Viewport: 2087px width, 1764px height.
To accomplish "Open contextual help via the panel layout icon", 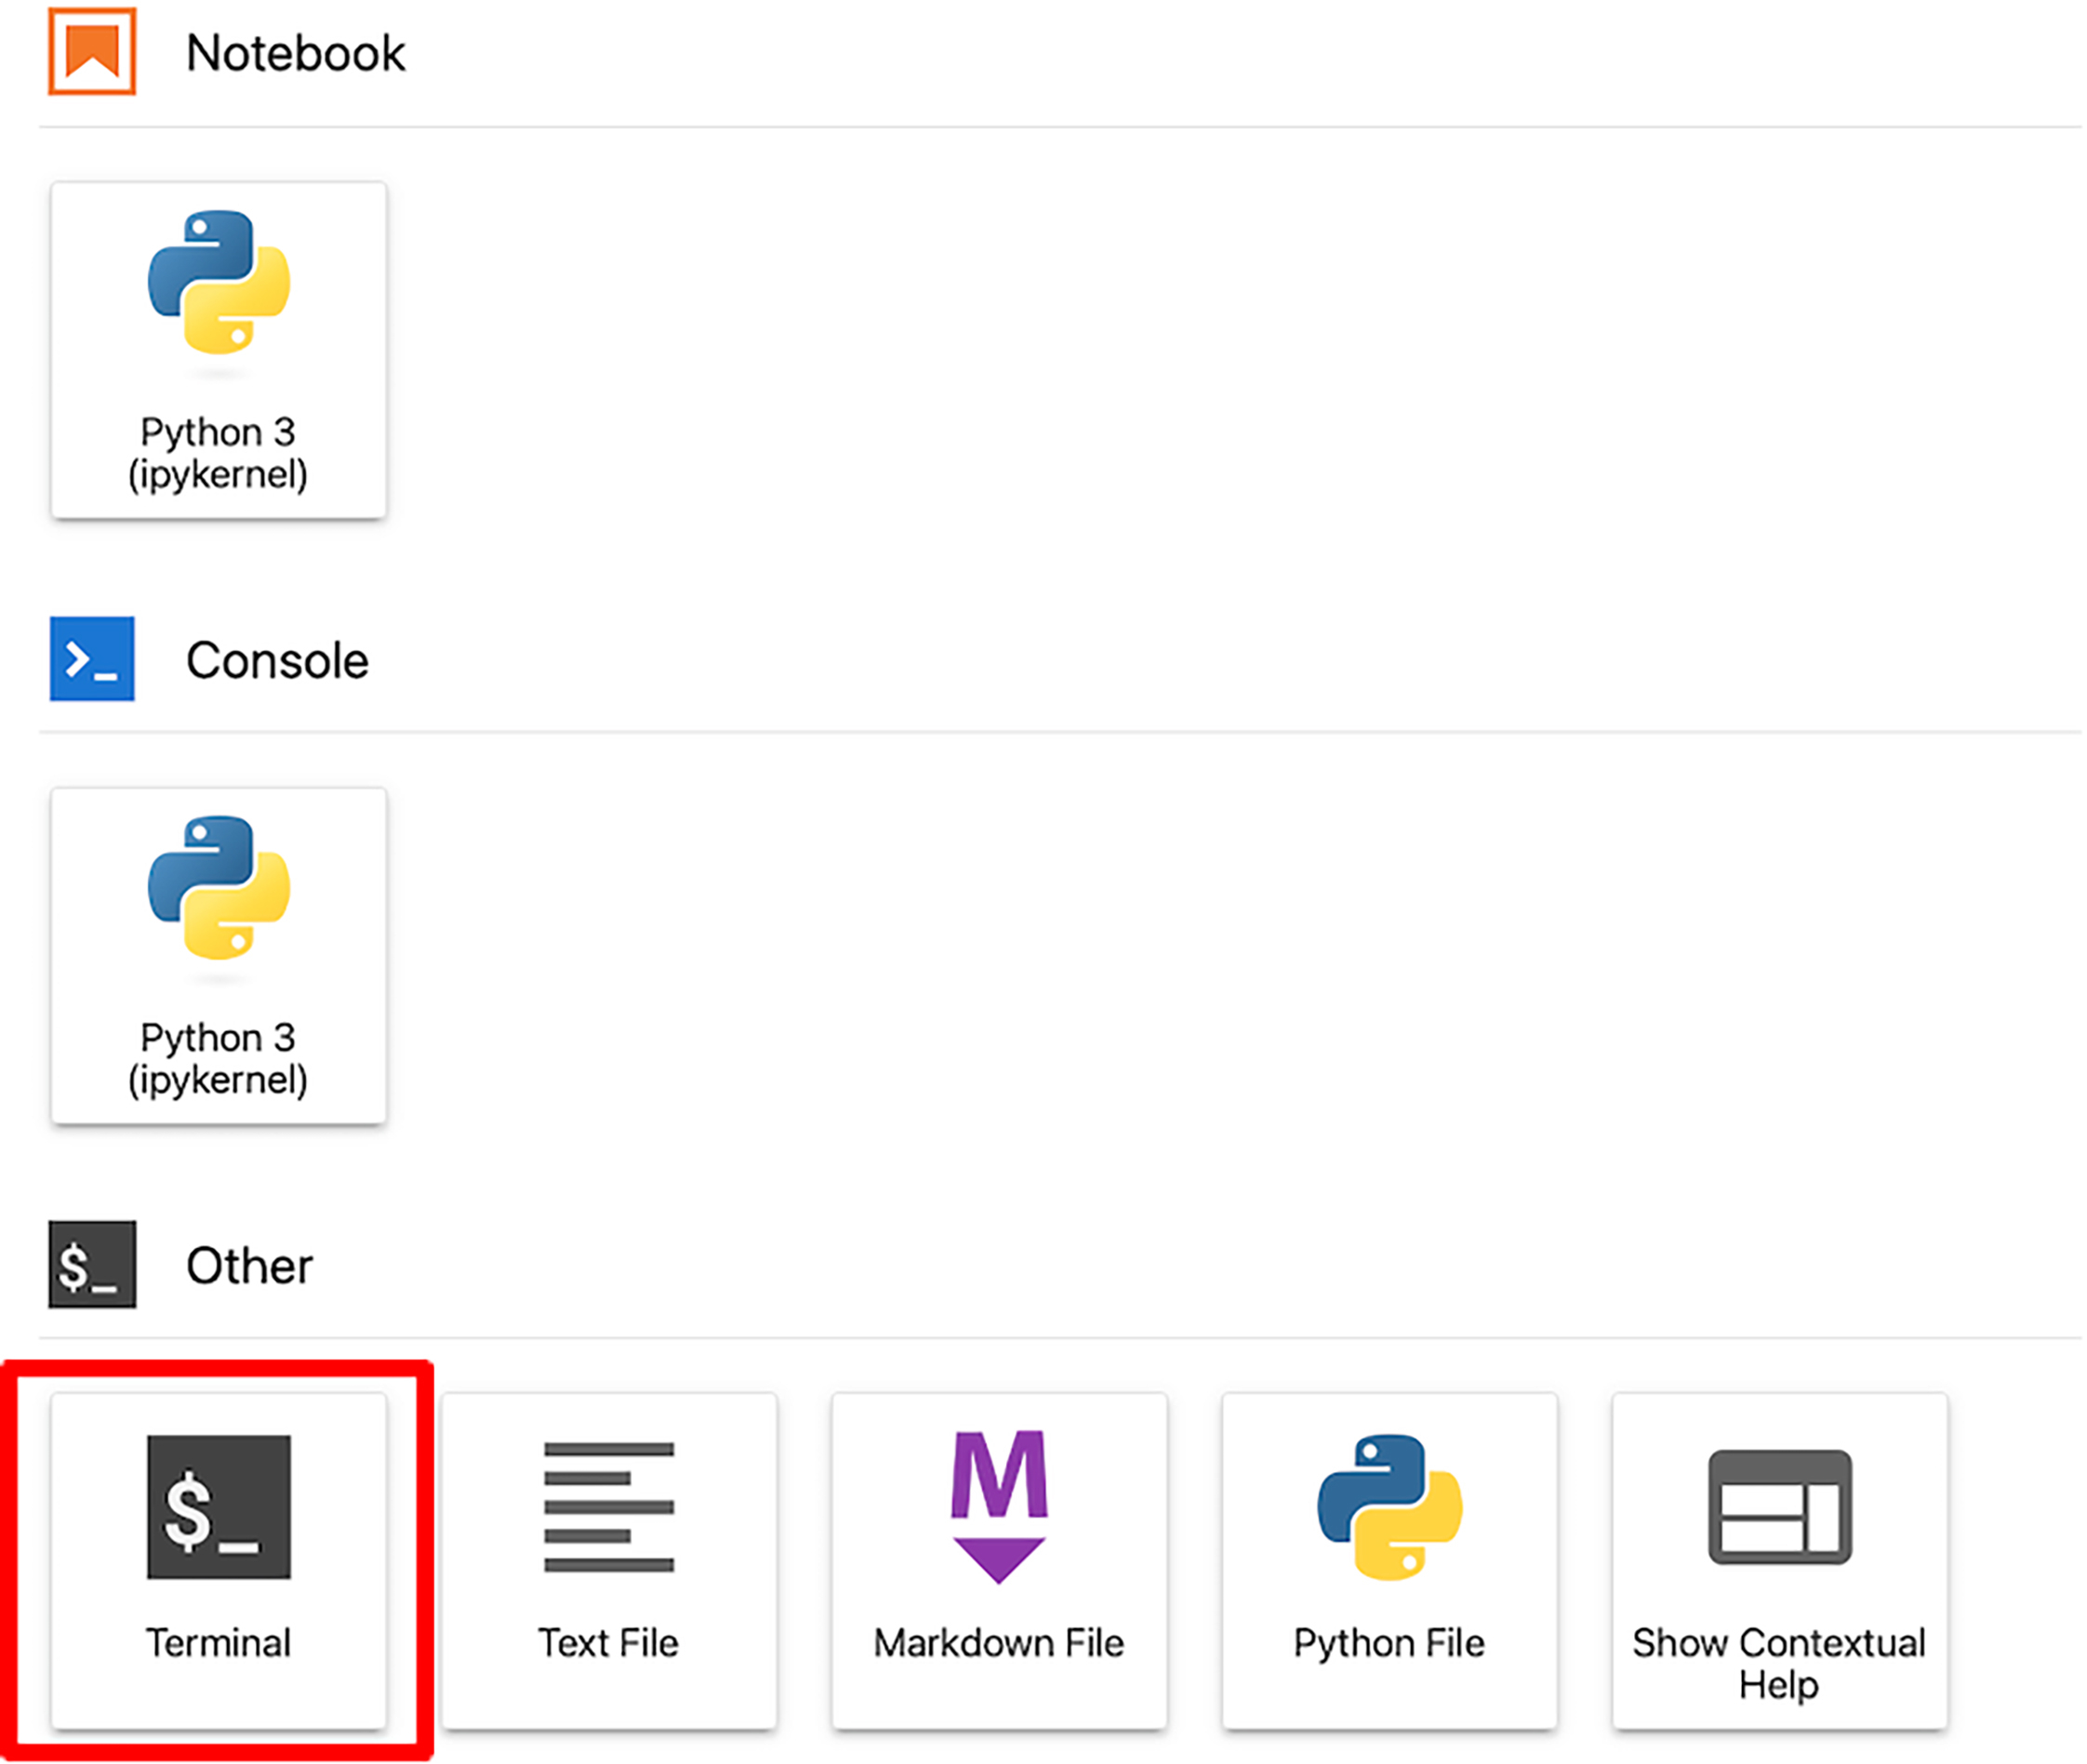I will [1779, 1507].
